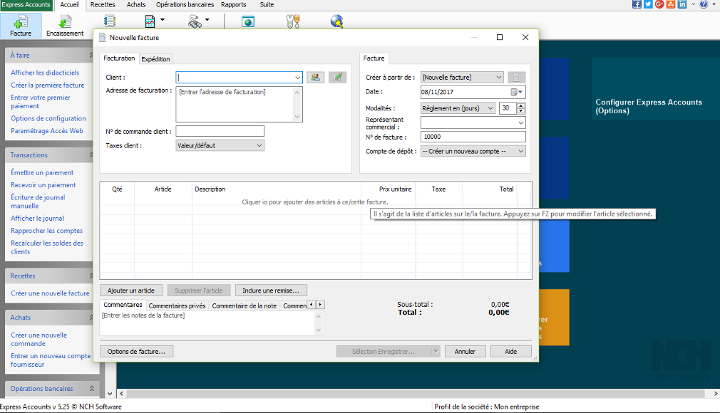This screenshot has width=720, height=413.
Task: Click the select client people icon
Action: pos(315,77)
